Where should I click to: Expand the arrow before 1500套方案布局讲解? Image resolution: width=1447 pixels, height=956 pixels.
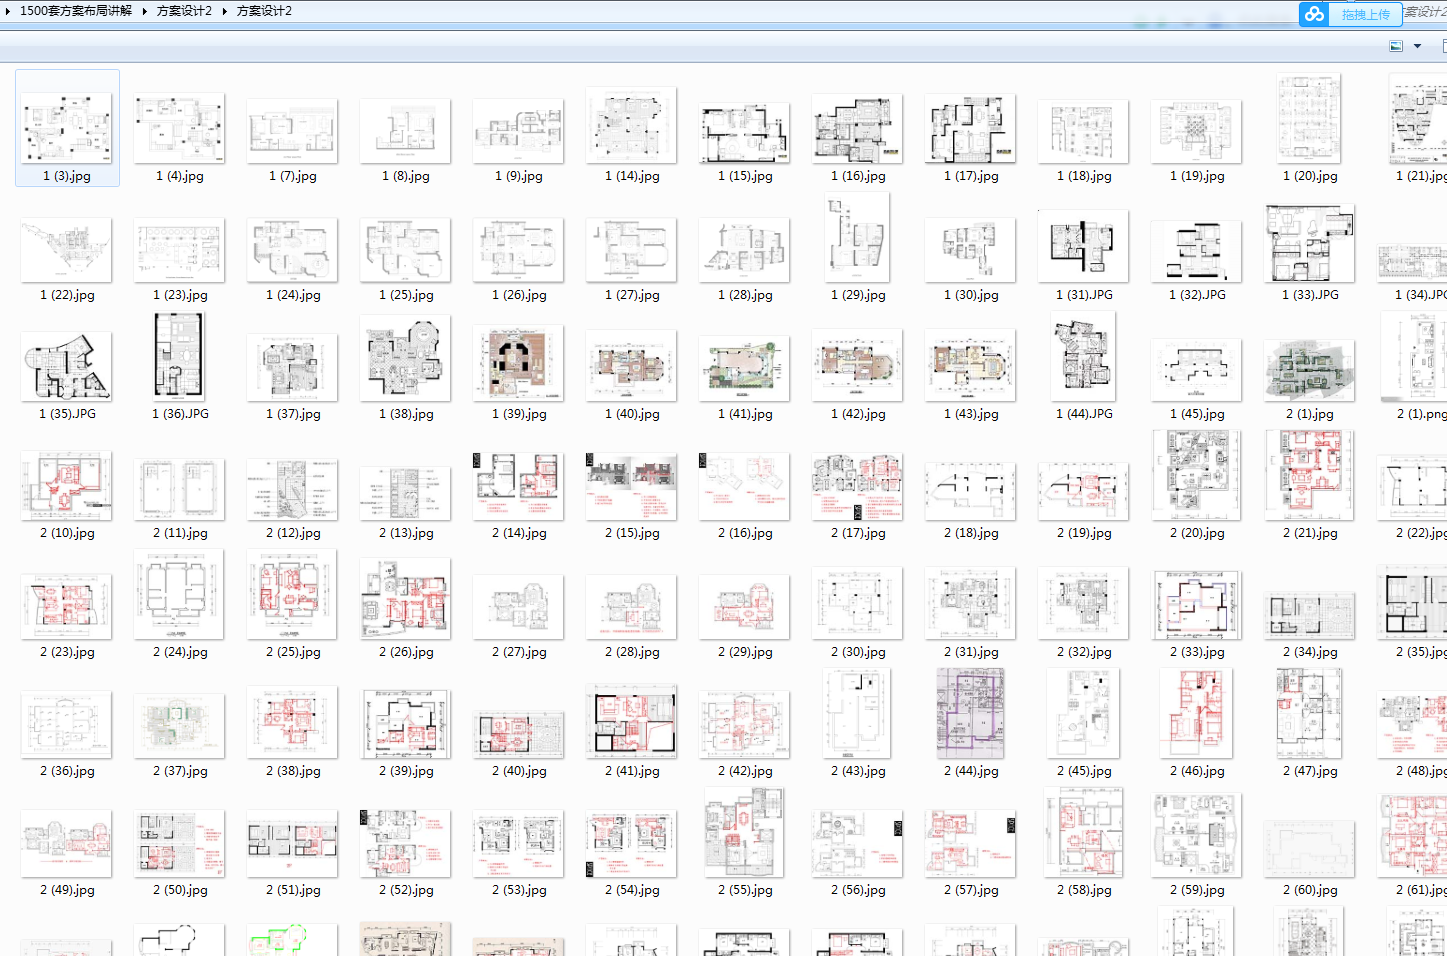click(x=8, y=11)
